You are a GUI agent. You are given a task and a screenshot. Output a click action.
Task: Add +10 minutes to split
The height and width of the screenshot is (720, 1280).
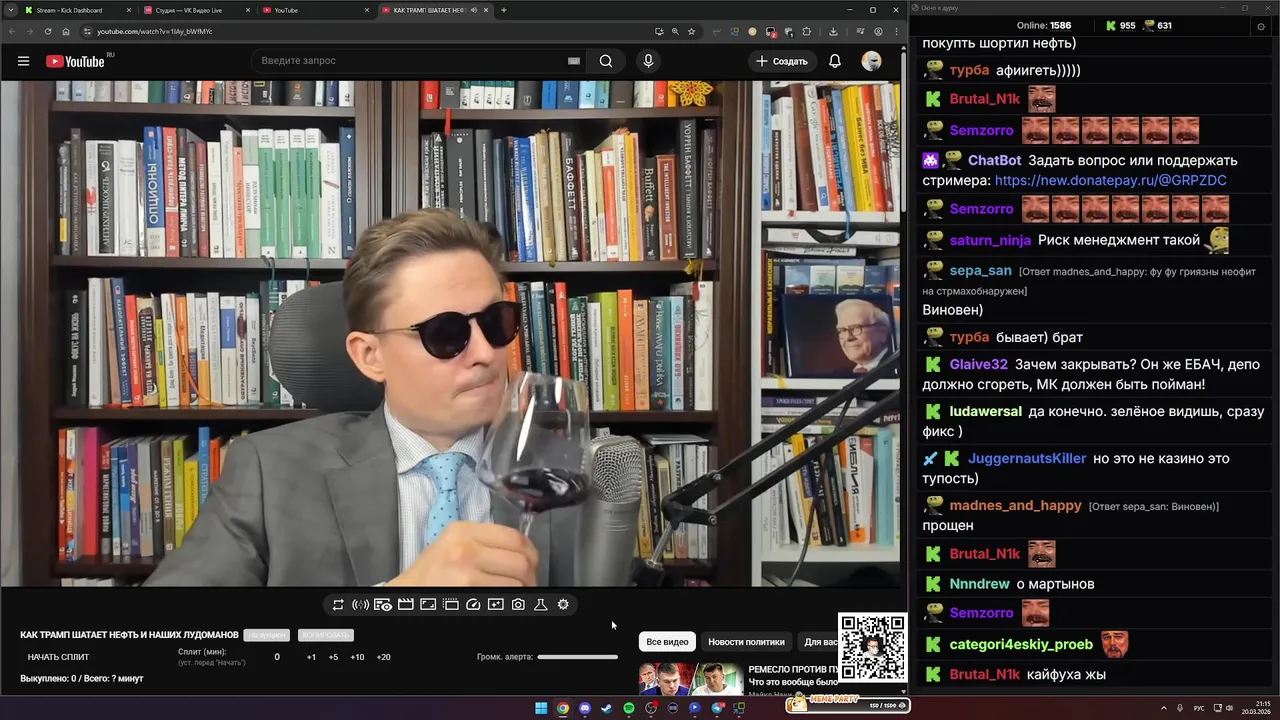[357, 657]
